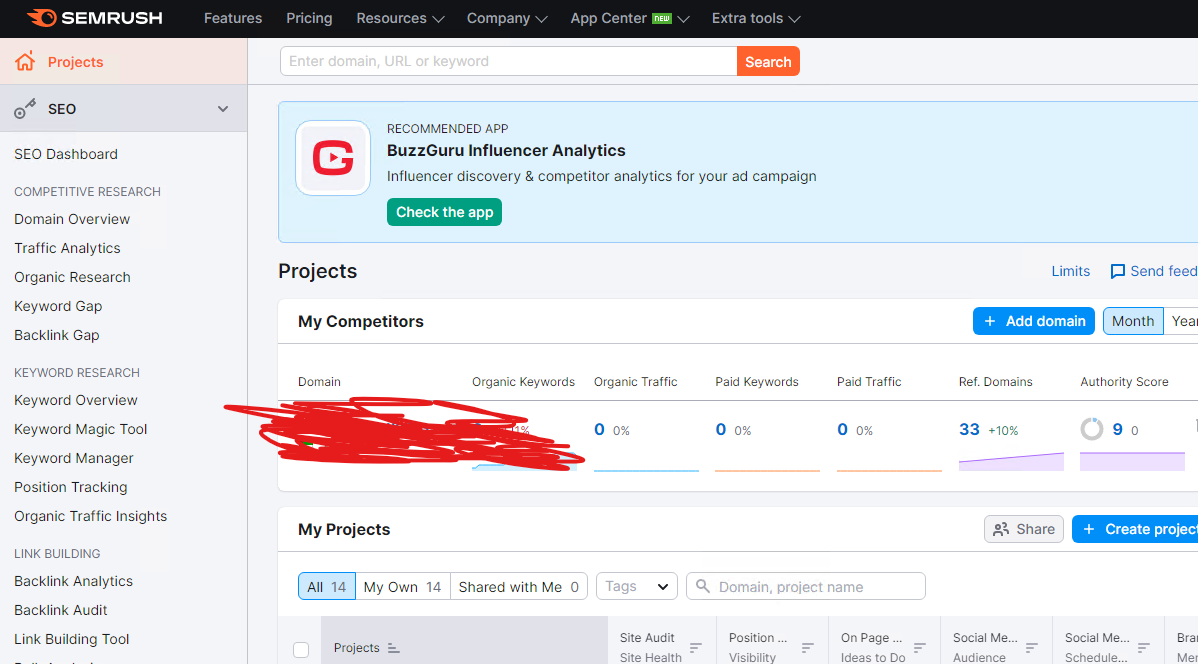
Task: Focus the Domain, project name search field
Action: (x=806, y=586)
